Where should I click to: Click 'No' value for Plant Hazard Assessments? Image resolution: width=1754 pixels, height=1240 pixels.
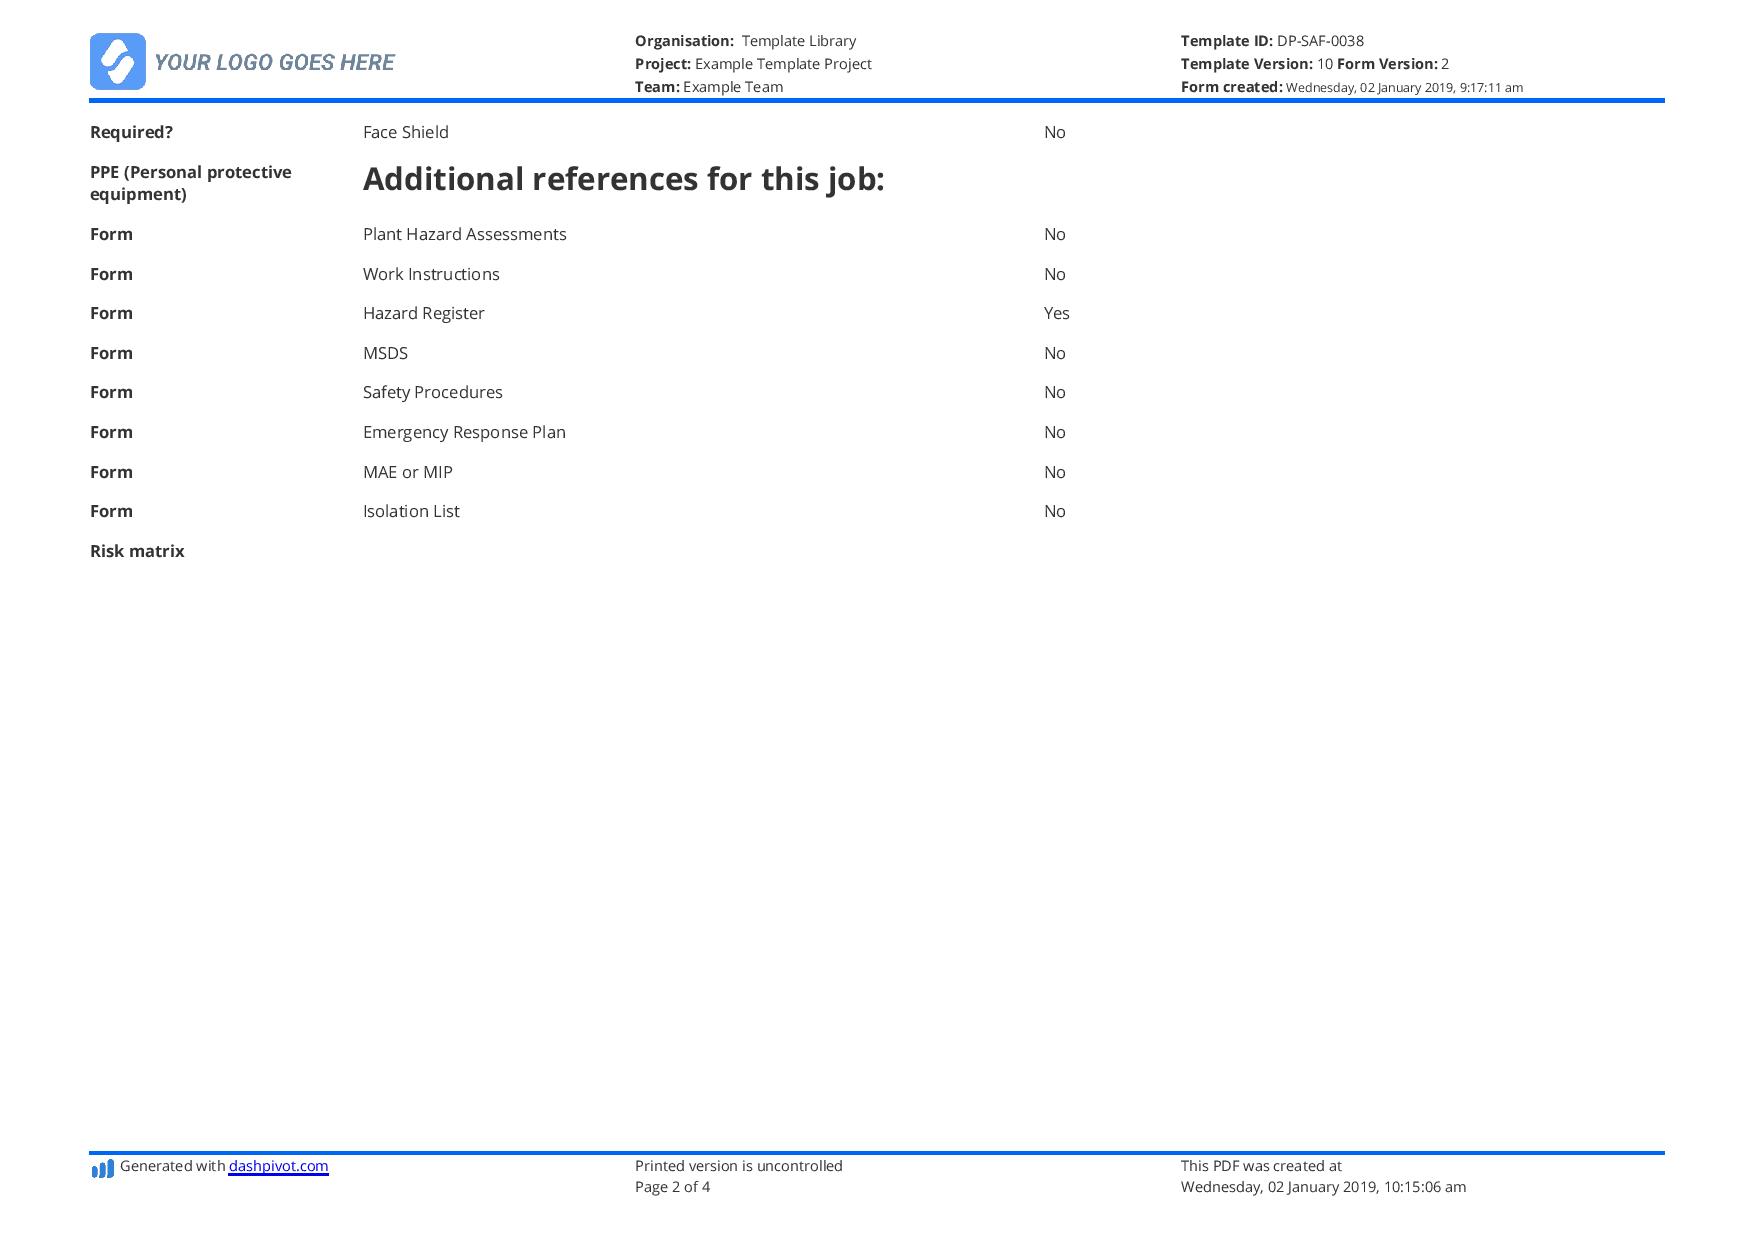tap(1055, 234)
